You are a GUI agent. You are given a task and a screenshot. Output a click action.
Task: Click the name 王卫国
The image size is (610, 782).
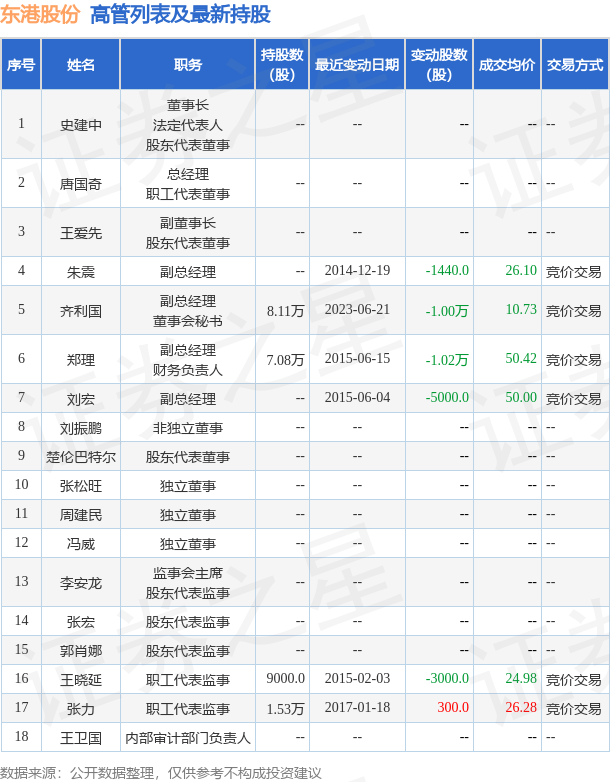point(81,738)
